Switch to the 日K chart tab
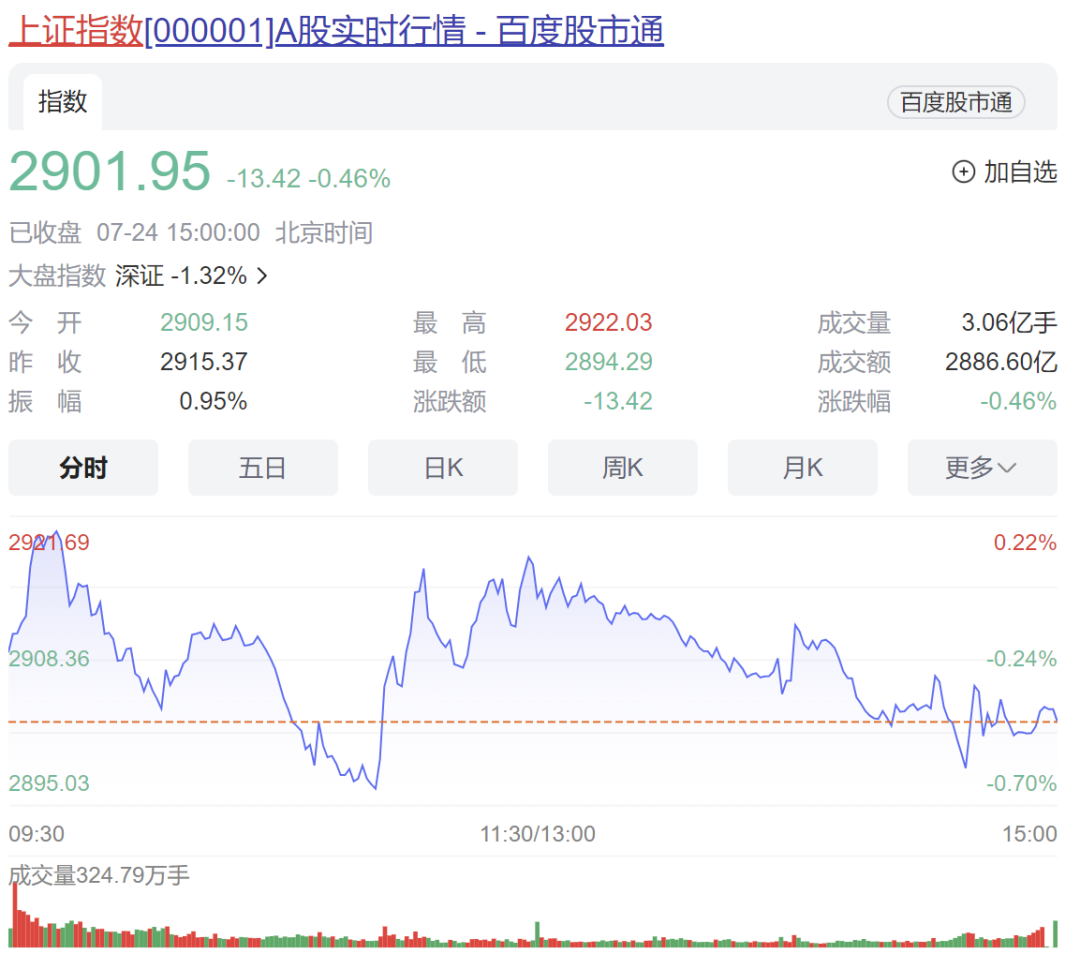The image size is (1080, 954). click(x=443, y=467)
